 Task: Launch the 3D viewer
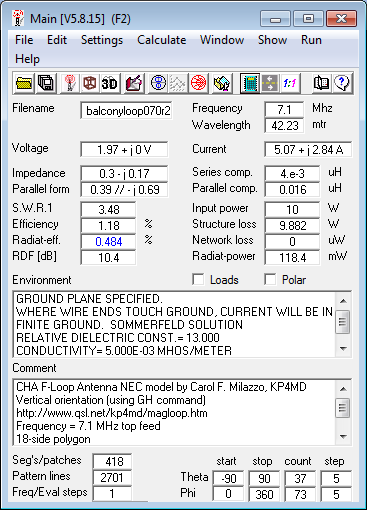click(110, 83)
